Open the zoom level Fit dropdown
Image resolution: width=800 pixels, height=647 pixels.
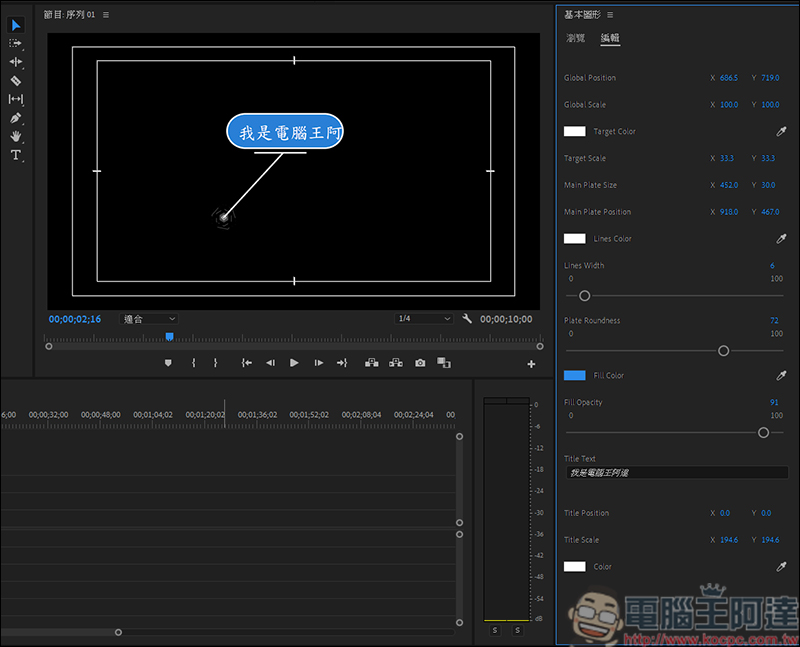[149, 319]
